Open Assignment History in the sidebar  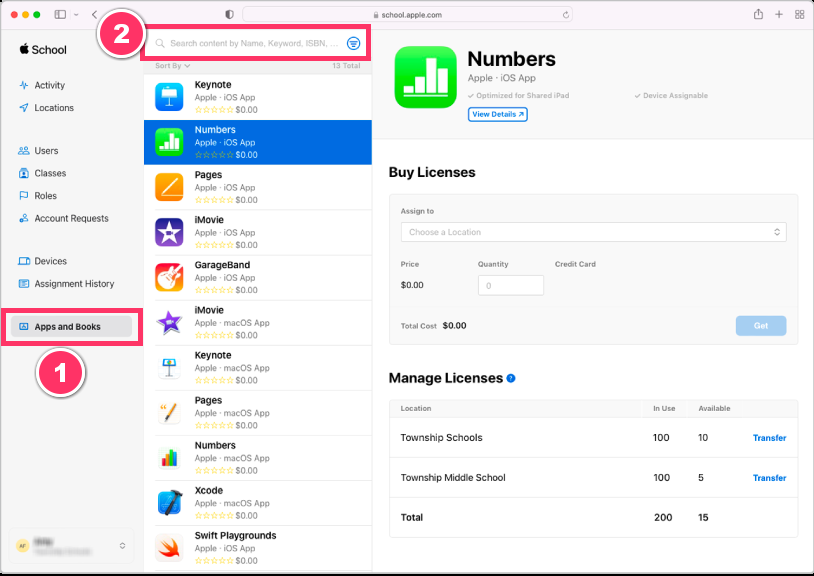coord(74,284)
